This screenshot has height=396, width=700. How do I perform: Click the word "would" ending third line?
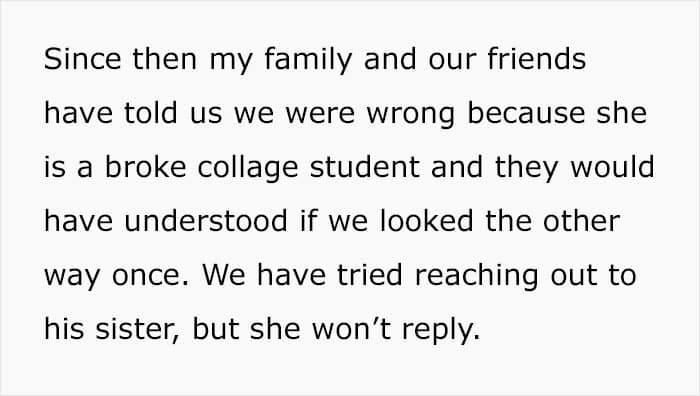(612, 167)
